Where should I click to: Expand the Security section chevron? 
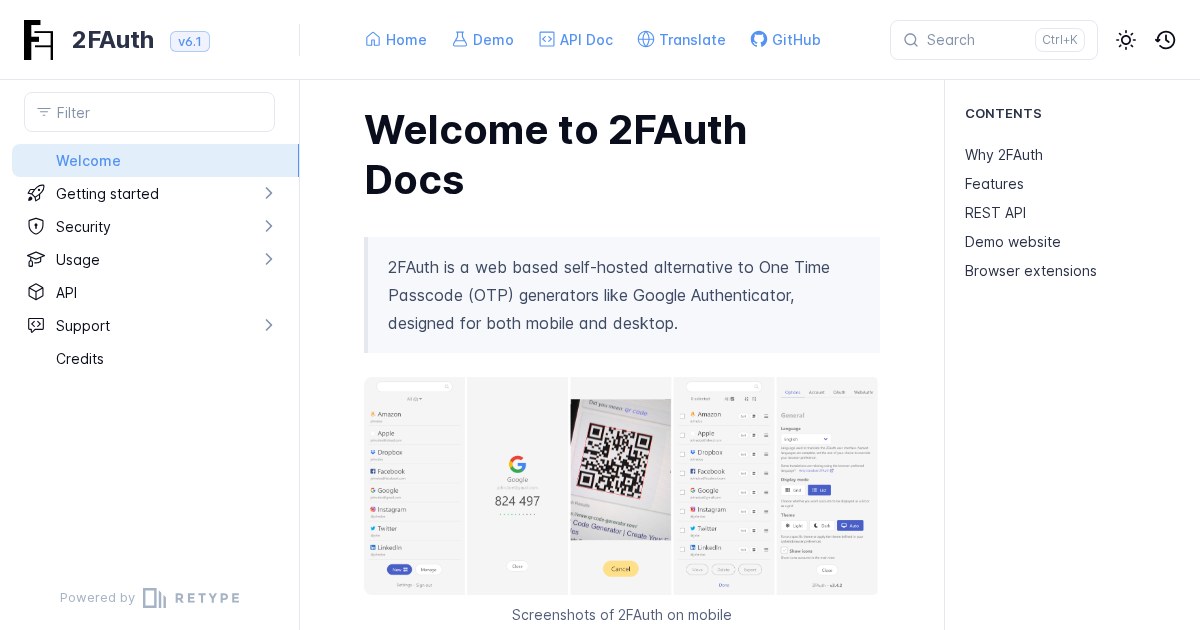pyautogui.click(x=268, y=226)
